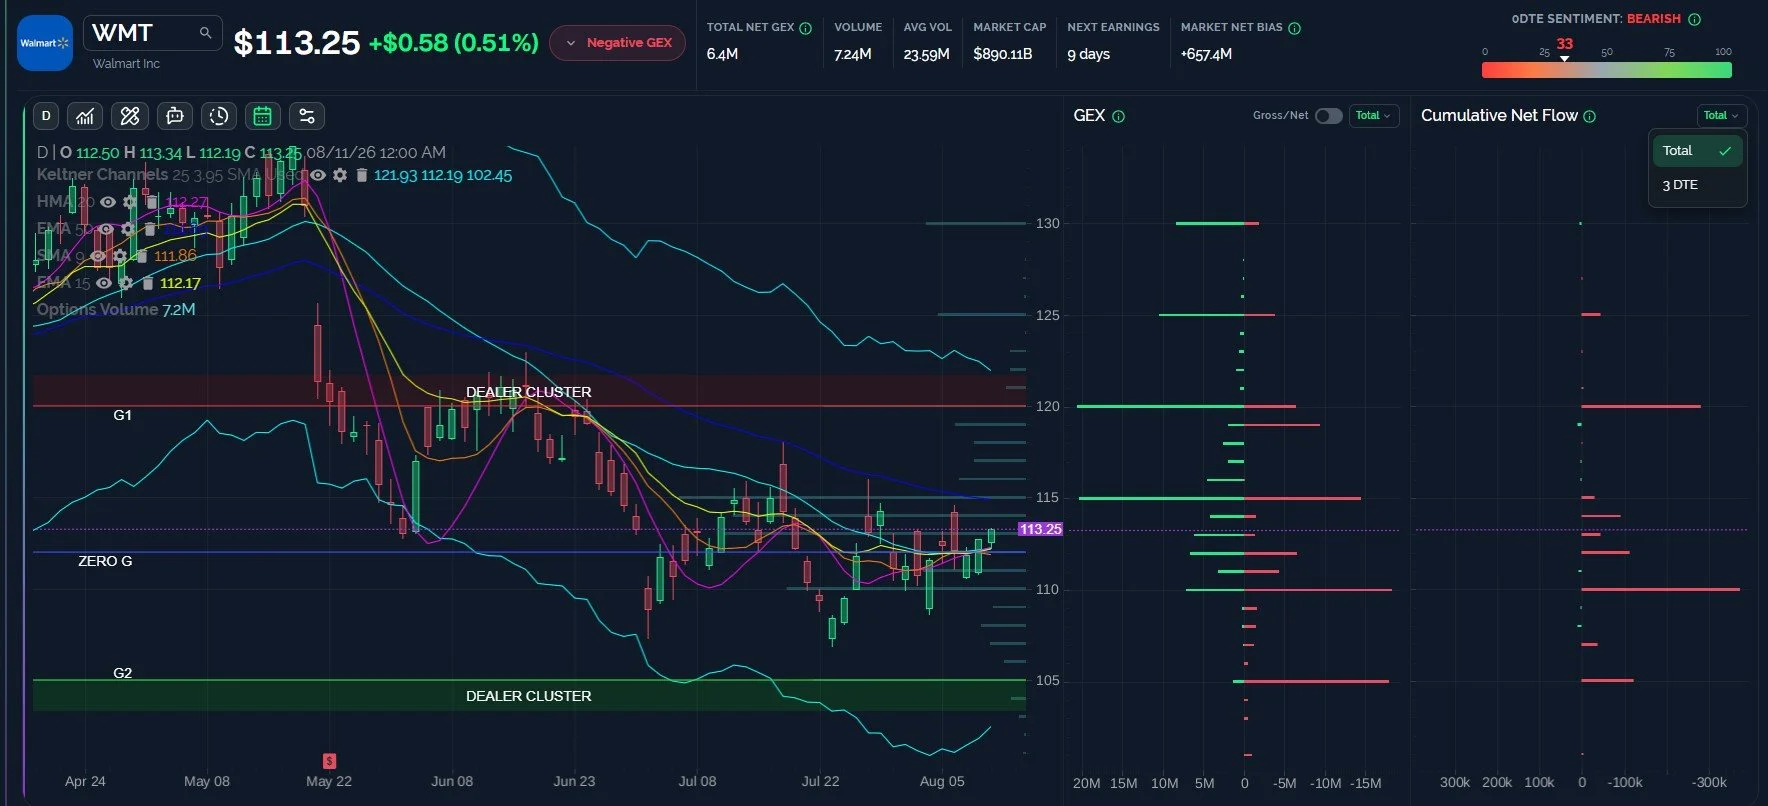
Task: Click the robot assistant toolbar icon
Action: pyautogui.click(x=175, y=116)
